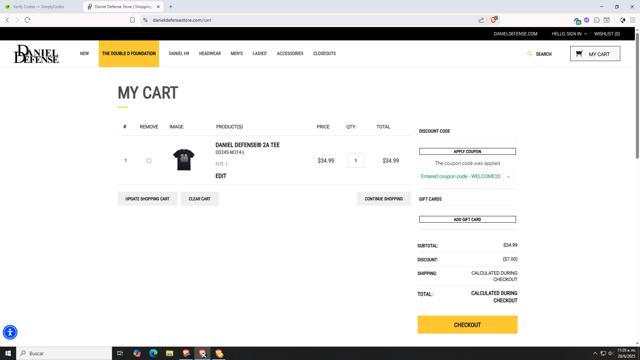Click the 2A Tee product thumbnail
Viewport: 640px width, 360px height.
pos(184,160)
